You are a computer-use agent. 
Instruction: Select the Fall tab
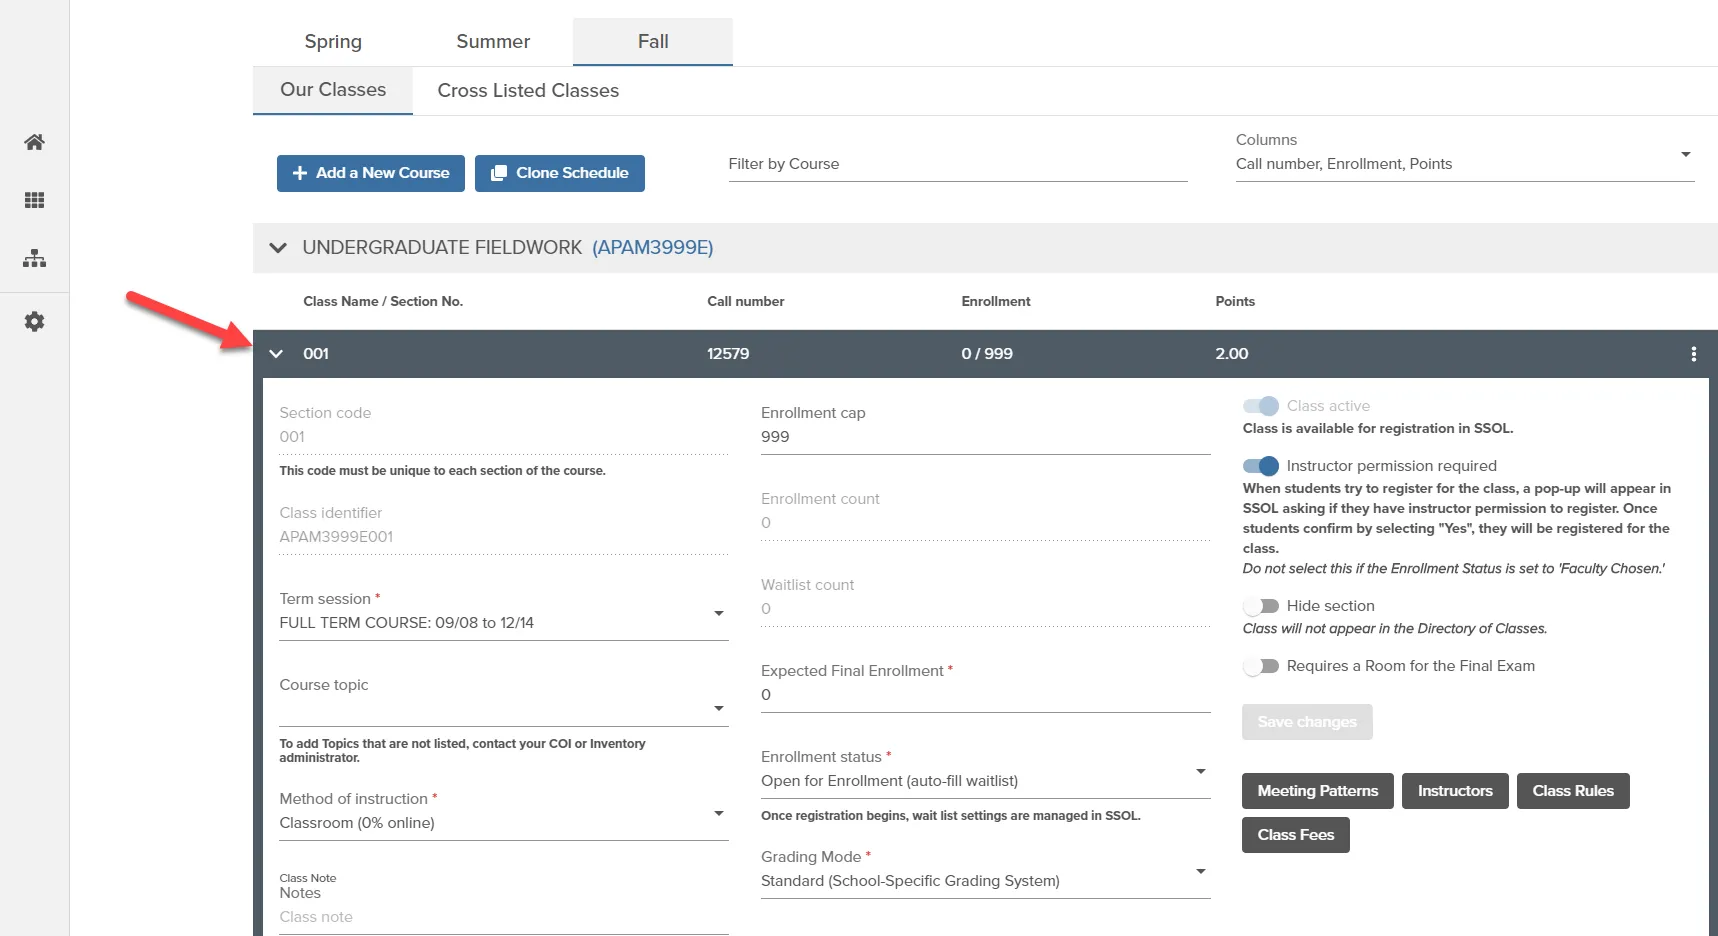653,42
